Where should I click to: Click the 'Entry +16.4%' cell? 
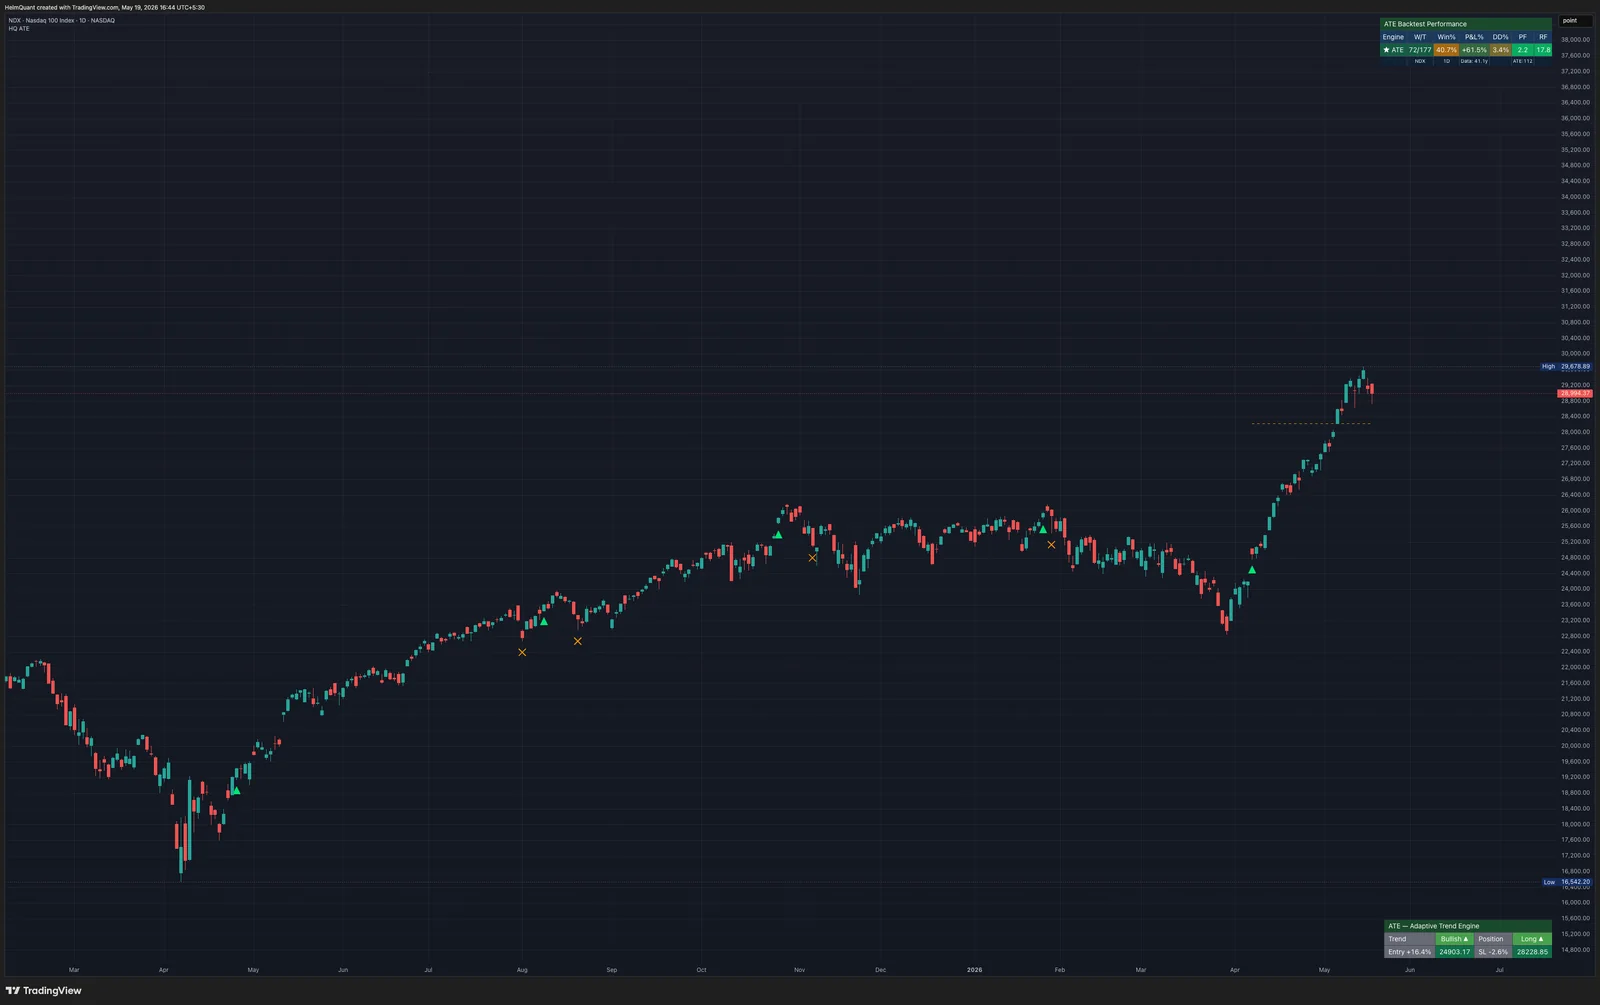[1409, 952]
